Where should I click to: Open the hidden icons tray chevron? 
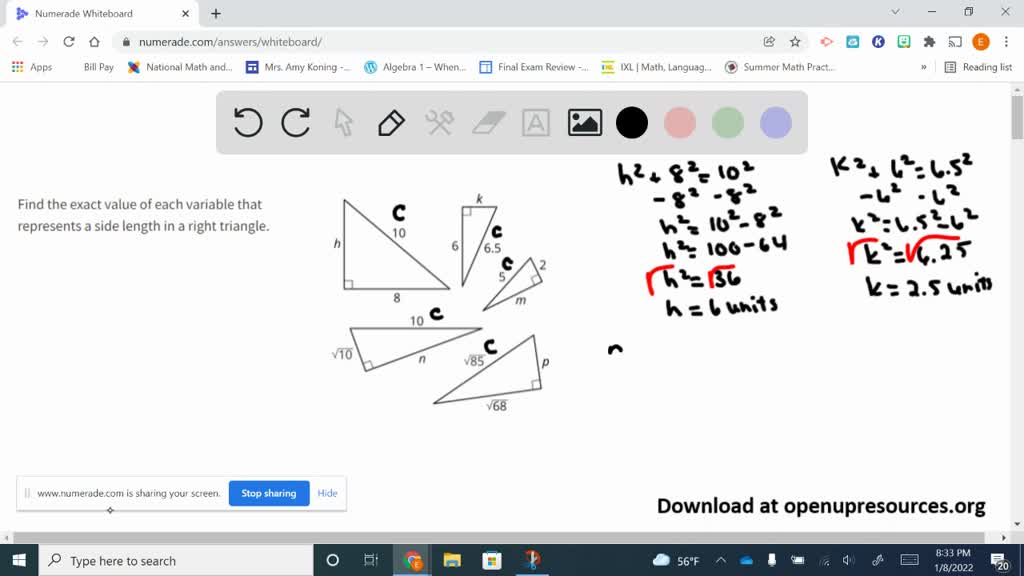point(720,560)
